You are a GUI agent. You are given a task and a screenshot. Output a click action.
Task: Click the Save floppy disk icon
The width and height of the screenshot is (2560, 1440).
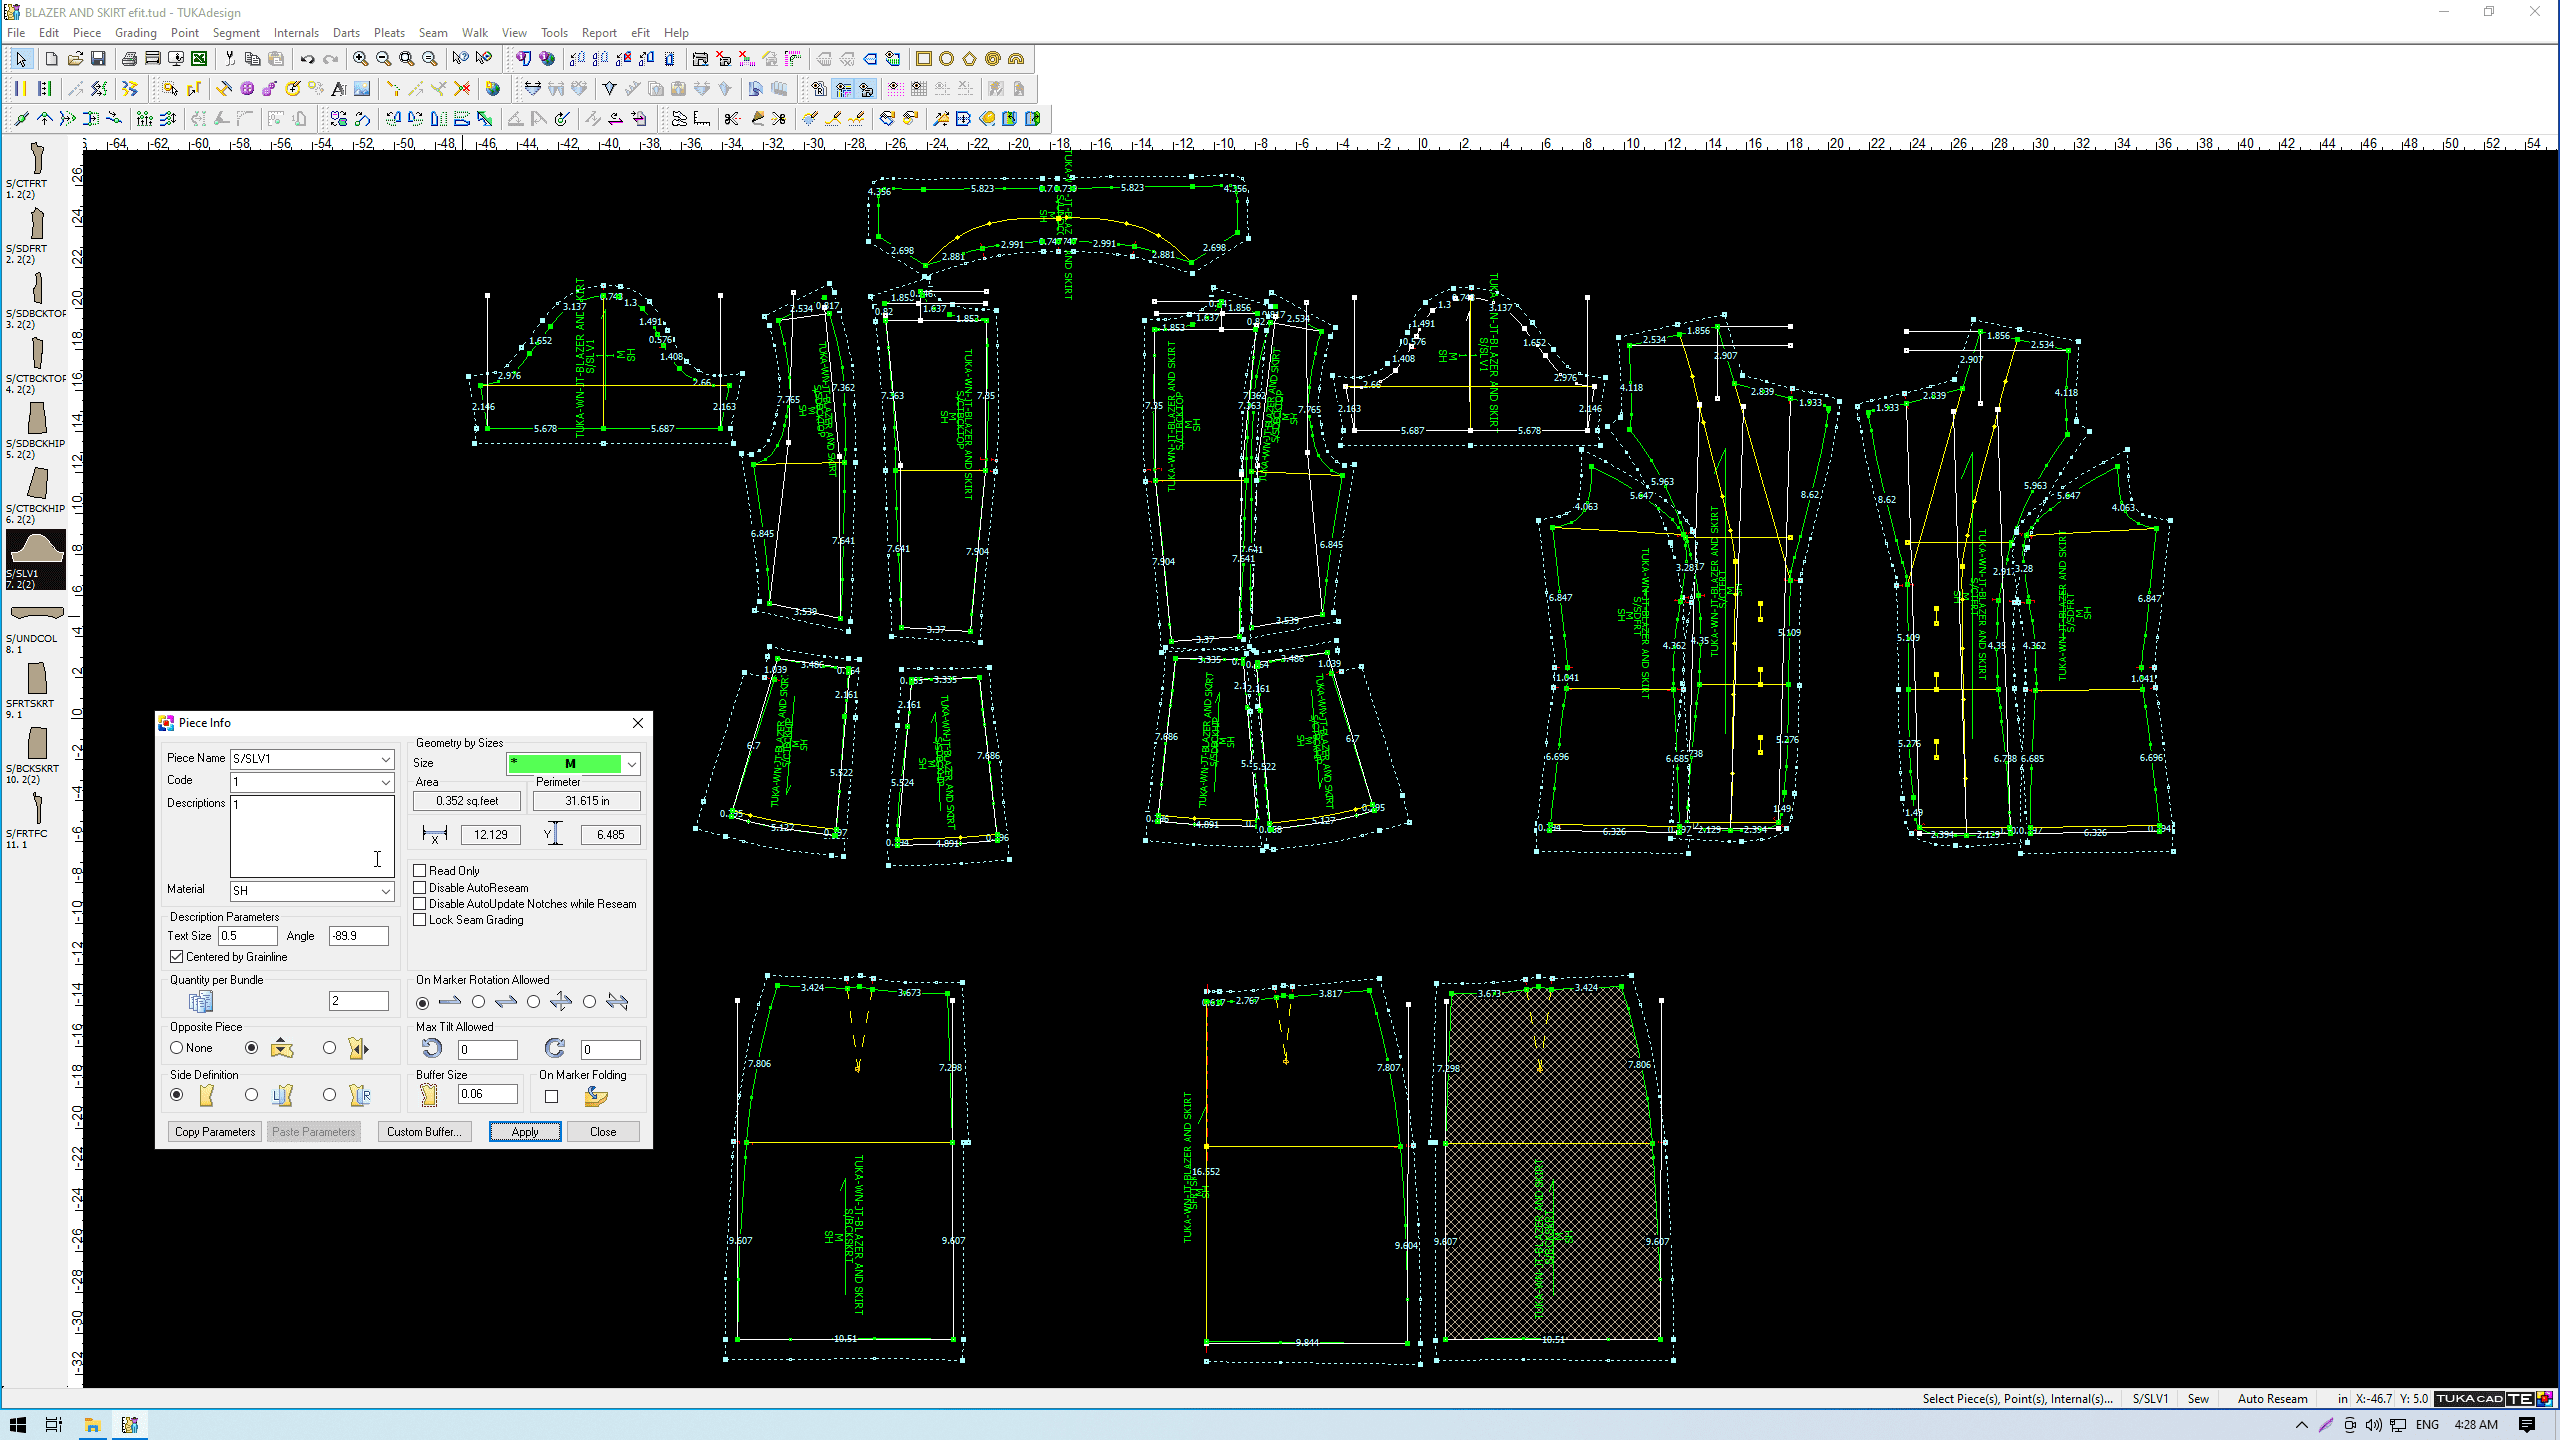coord(98,59)
